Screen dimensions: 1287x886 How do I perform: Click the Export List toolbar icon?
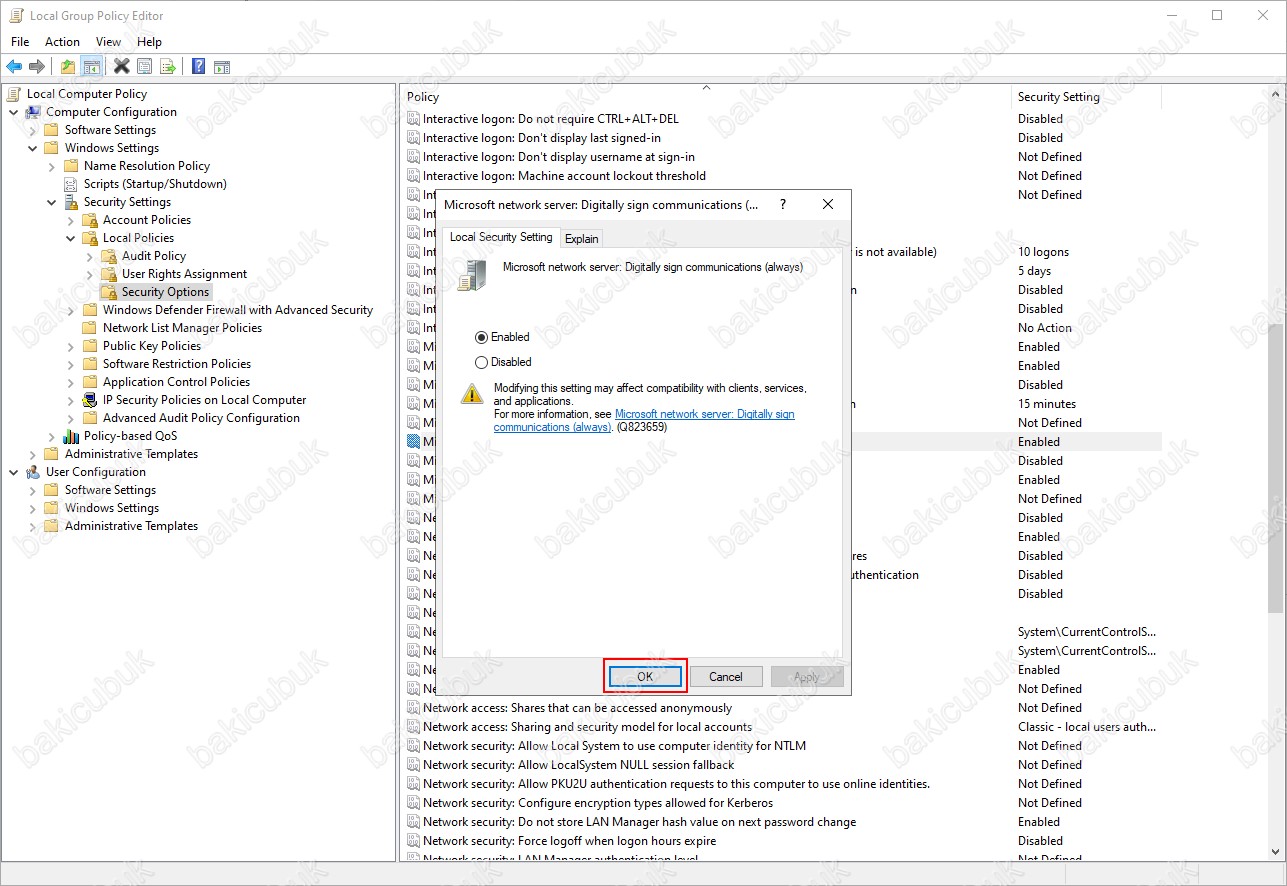(x=168, y=67)
